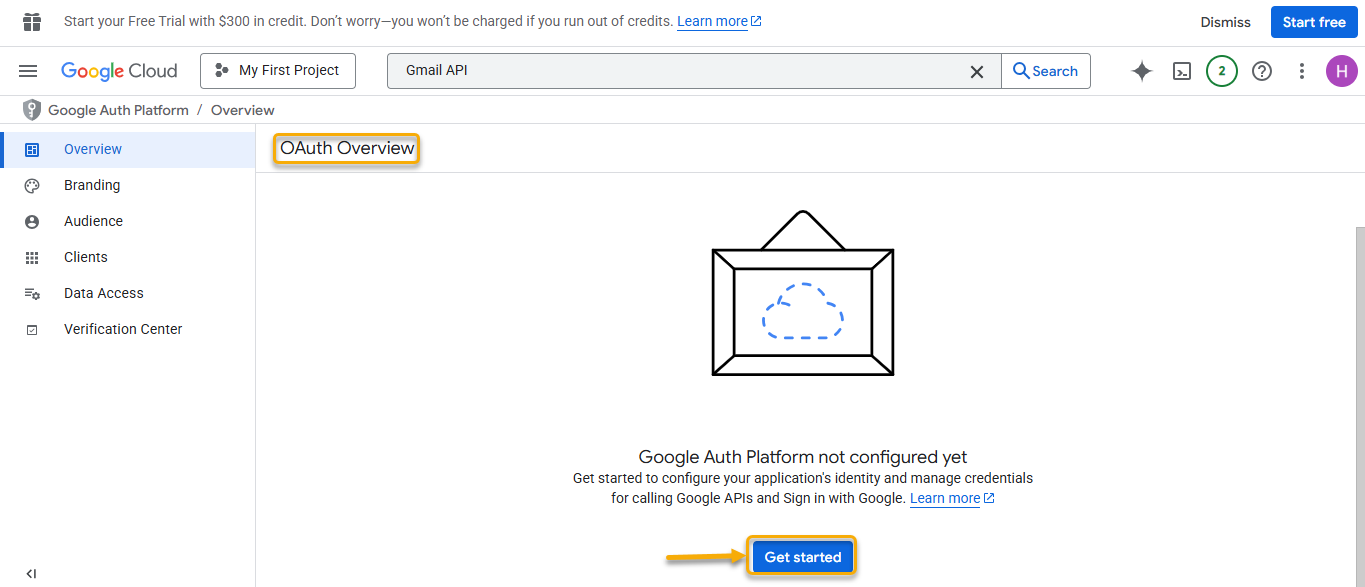Go to Audience in the sidebar
Viewport: 1365px width, 587px height.
tap(93, 221)
